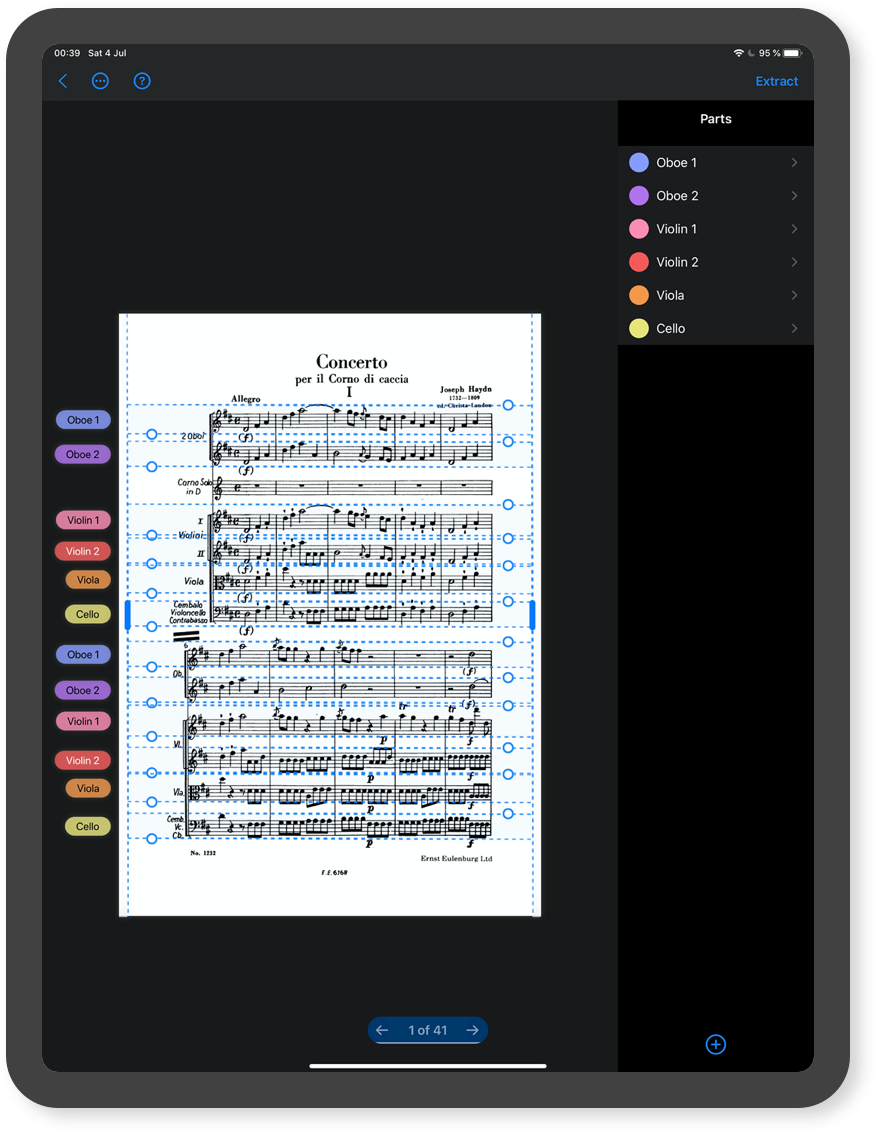Open Violin 2 in Parts list
876x1132 pixels.
tap(716, 262)
